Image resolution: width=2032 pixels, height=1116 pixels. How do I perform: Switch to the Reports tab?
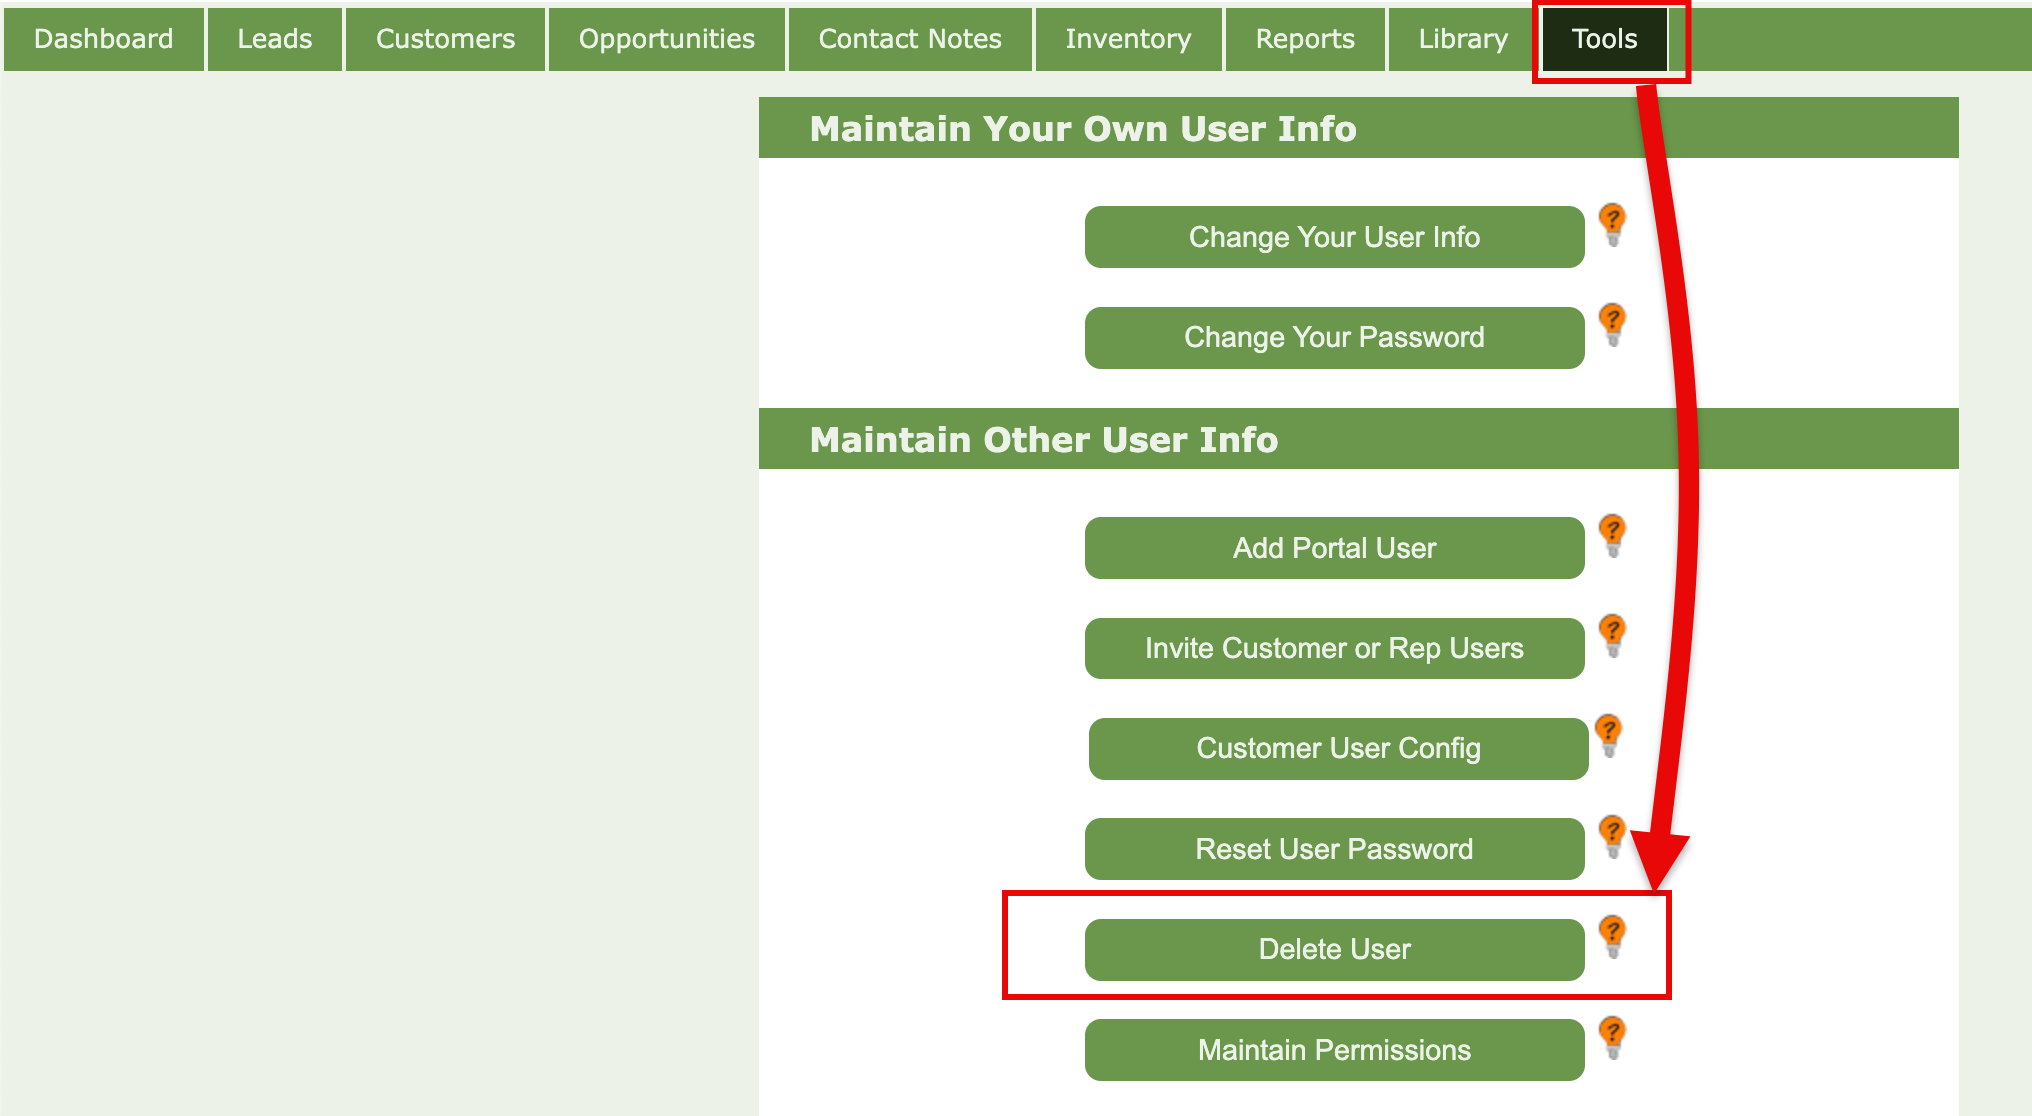(1305, 39)
